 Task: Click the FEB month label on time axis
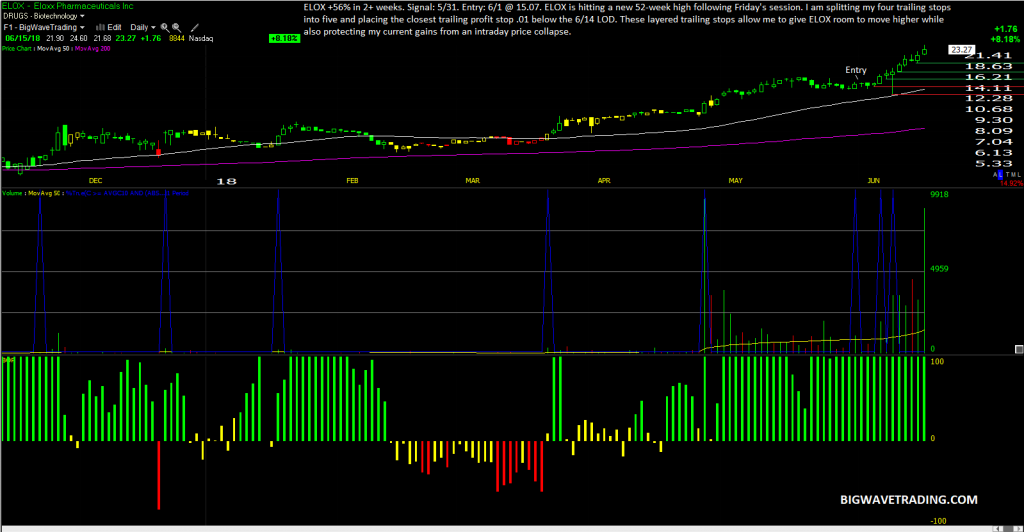coord(352,180)
